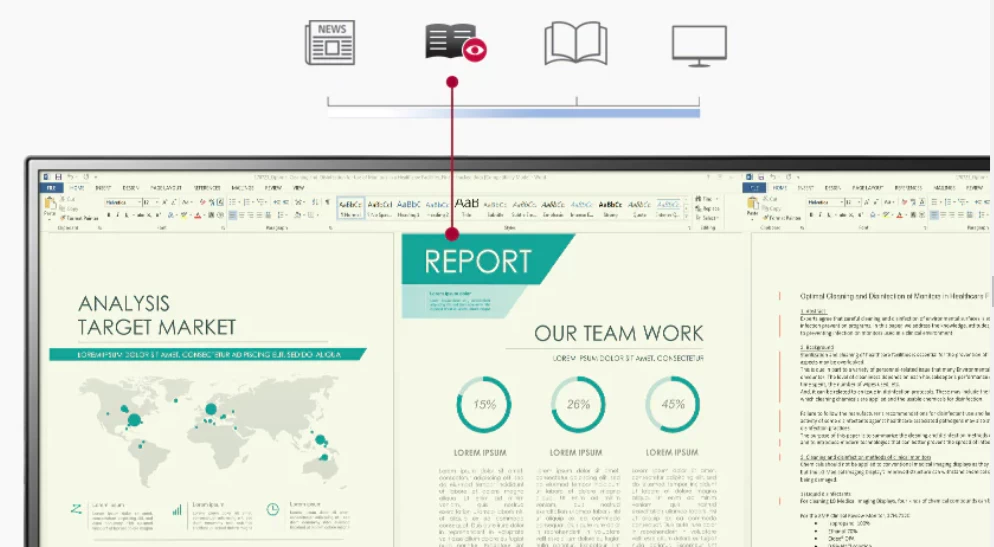Click the red marker on the mode slider

click(x=452, y=82)
